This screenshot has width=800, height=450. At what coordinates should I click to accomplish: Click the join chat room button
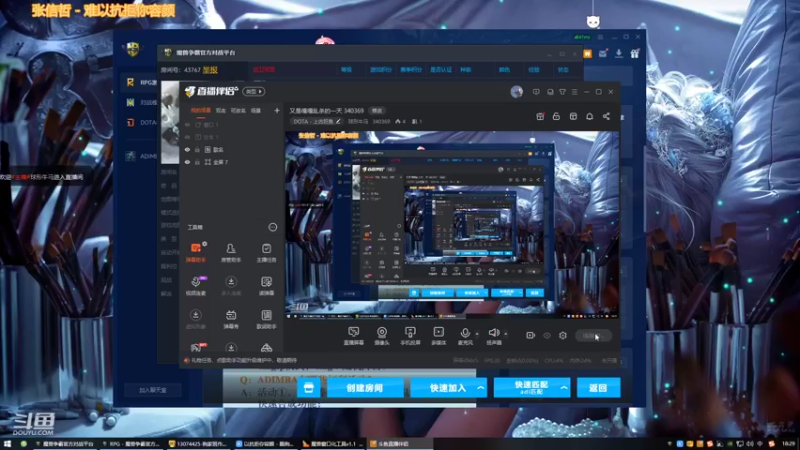tap(153, 390)
